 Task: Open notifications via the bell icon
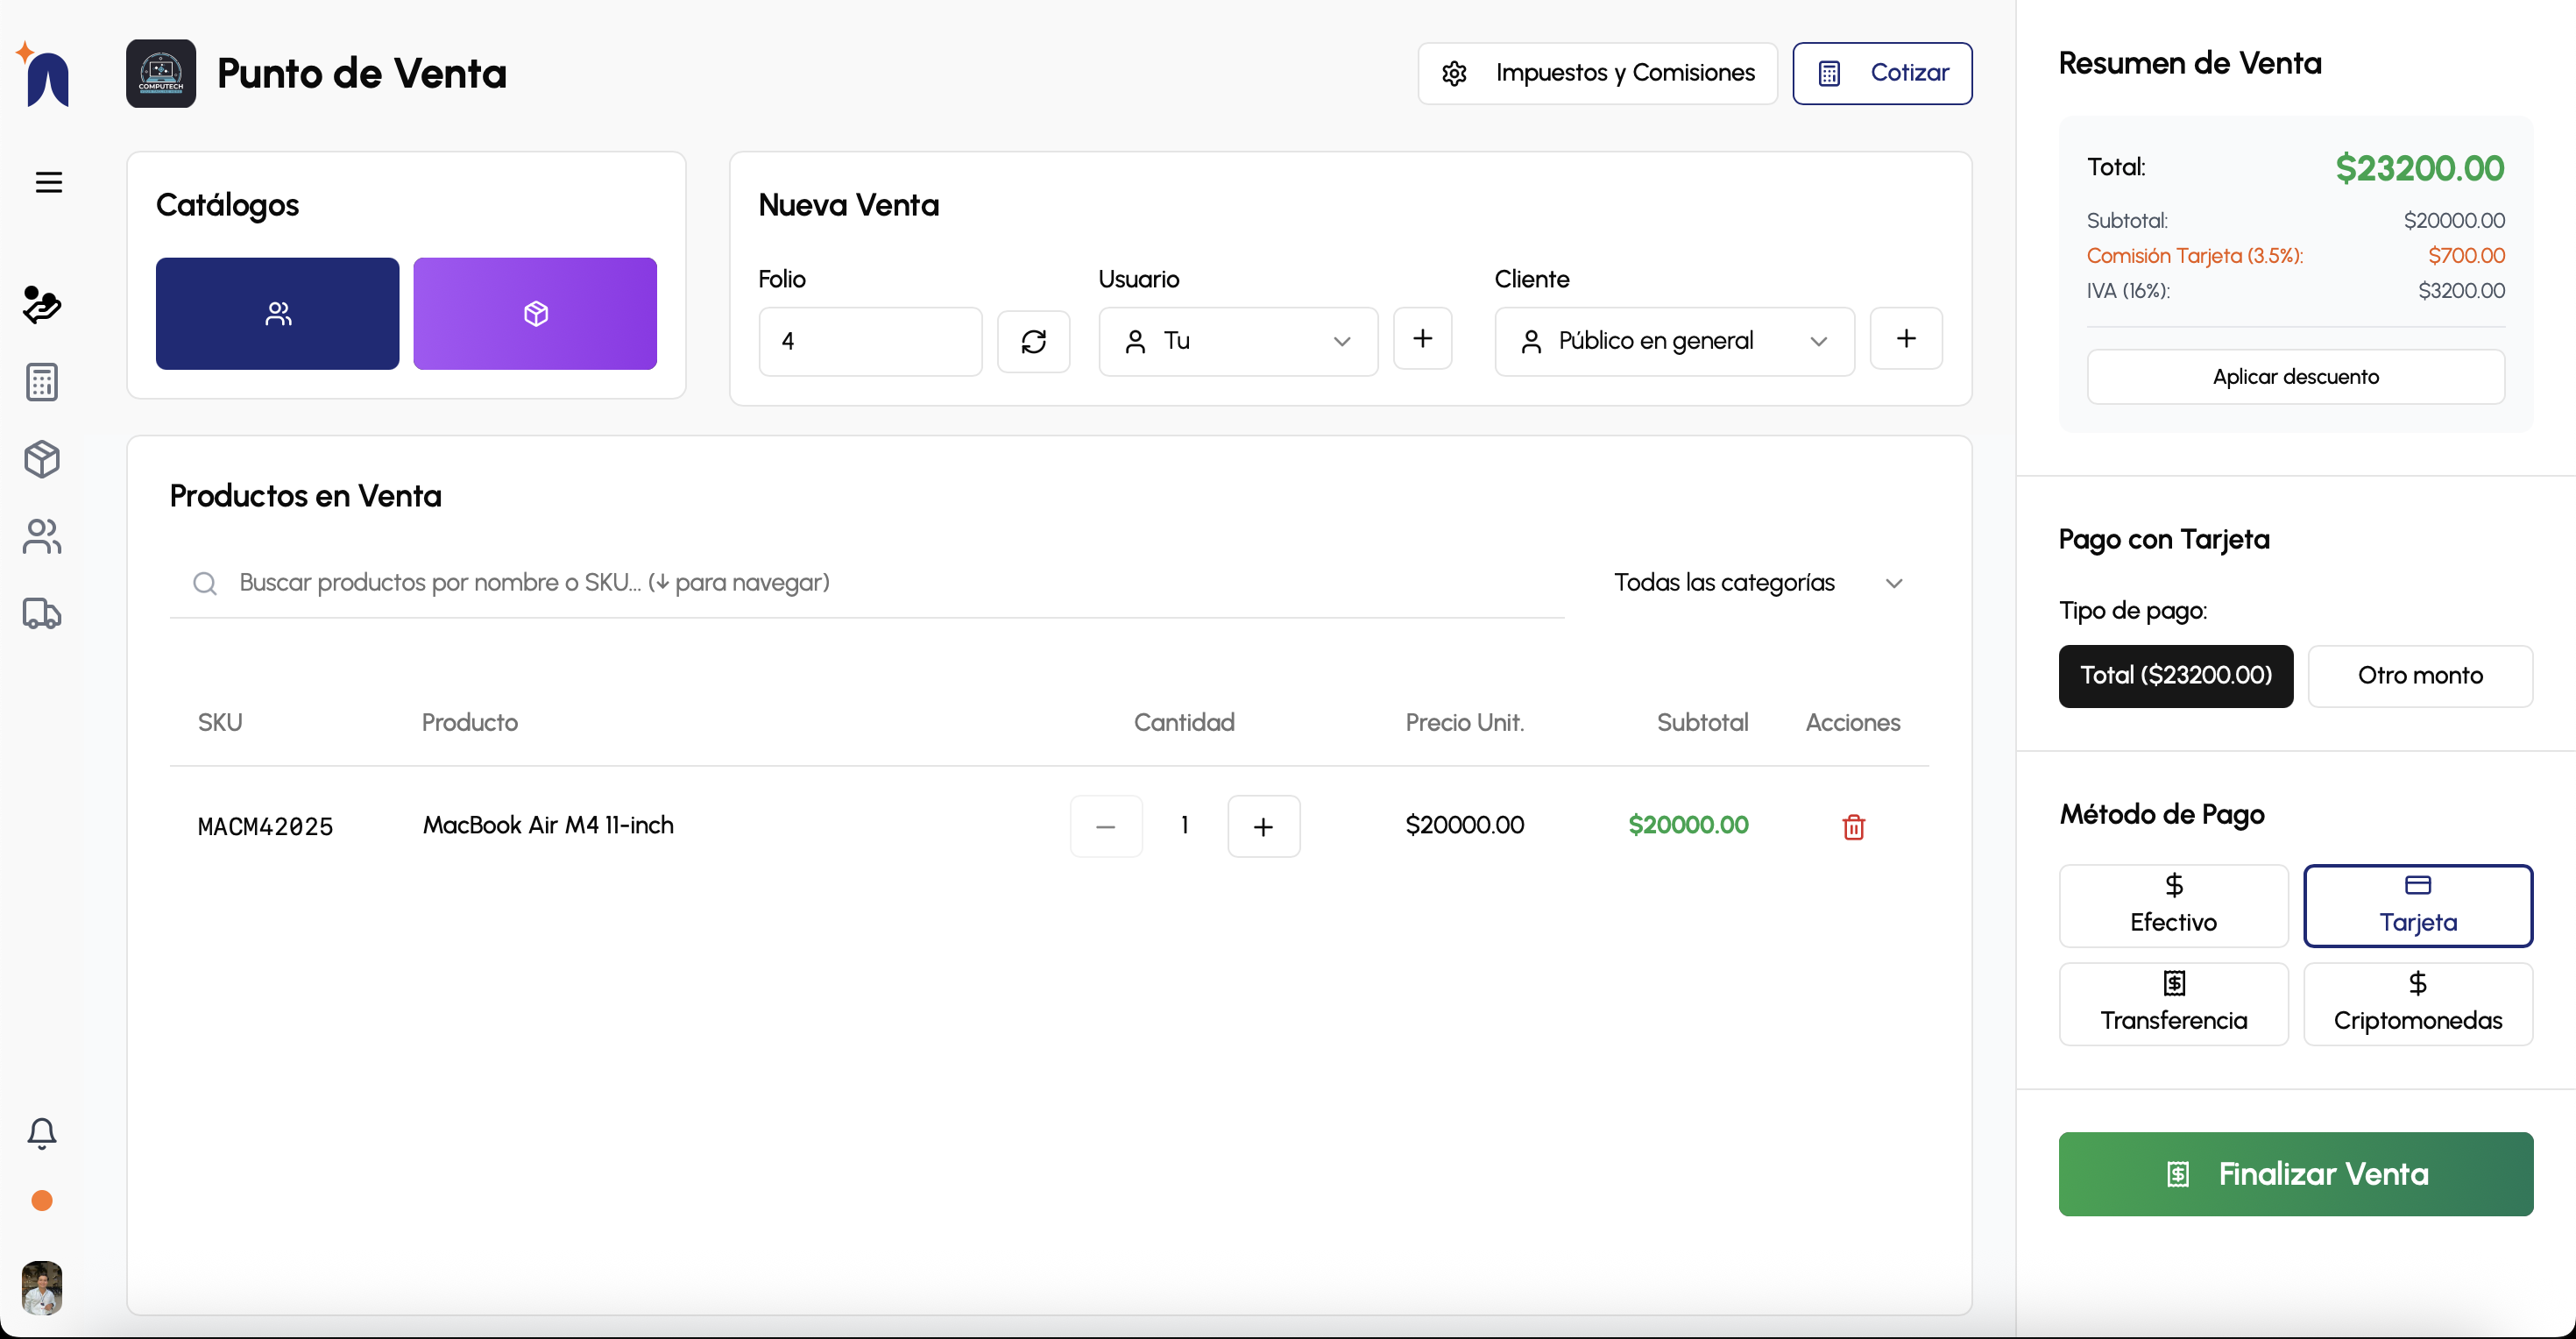pos(41,1134)
